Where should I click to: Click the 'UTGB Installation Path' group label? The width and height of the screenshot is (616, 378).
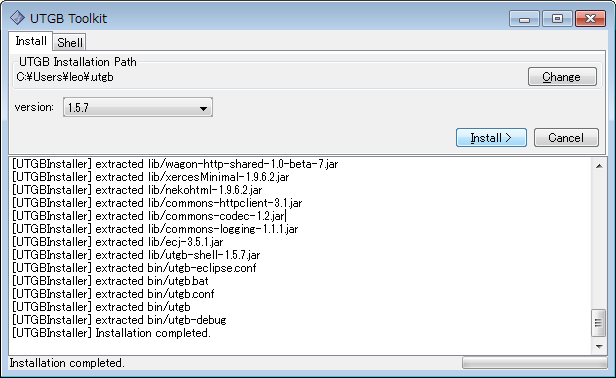78,62
